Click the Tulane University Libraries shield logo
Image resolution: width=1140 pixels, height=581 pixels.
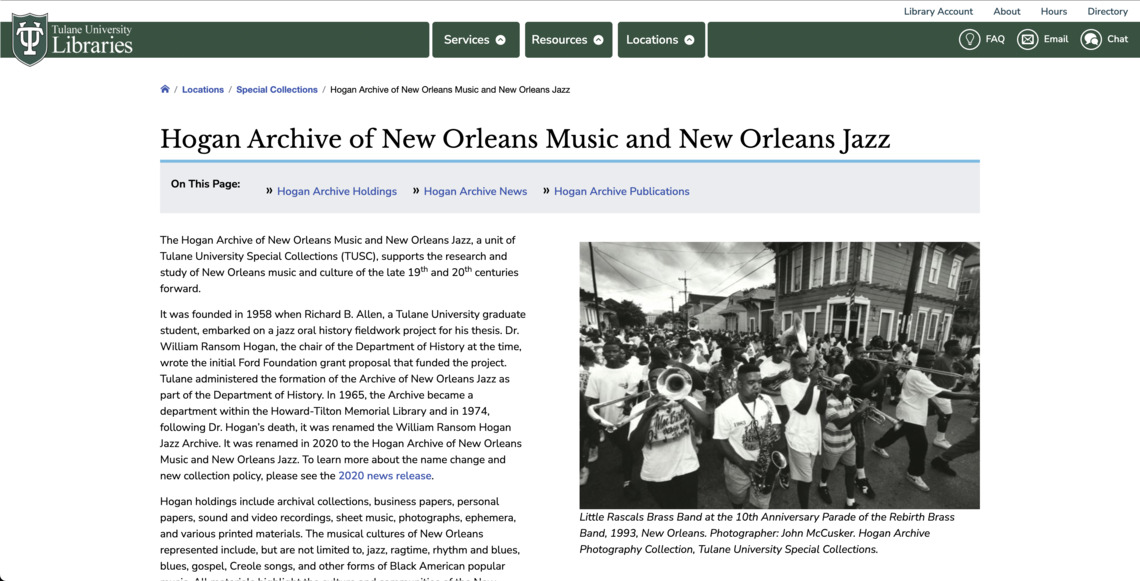30,39
